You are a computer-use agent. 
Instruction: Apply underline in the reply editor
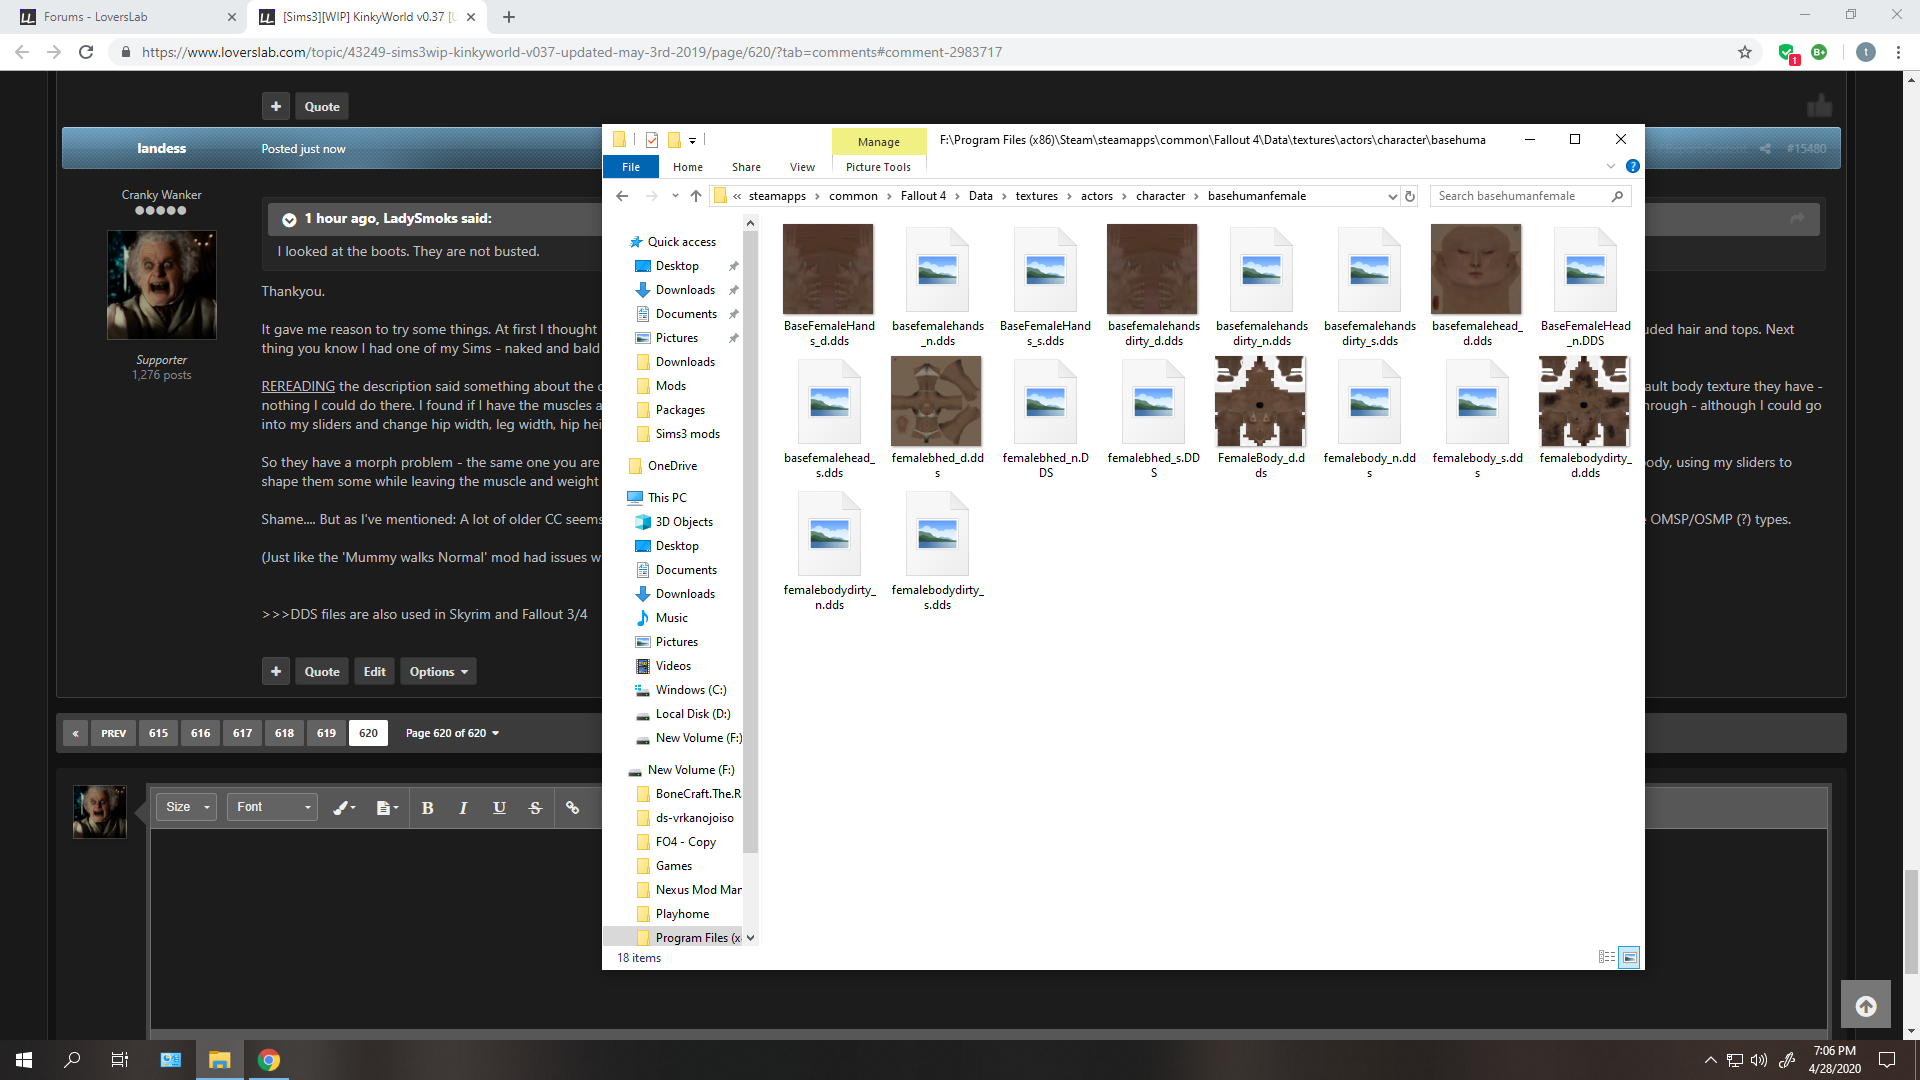point(499,808)
